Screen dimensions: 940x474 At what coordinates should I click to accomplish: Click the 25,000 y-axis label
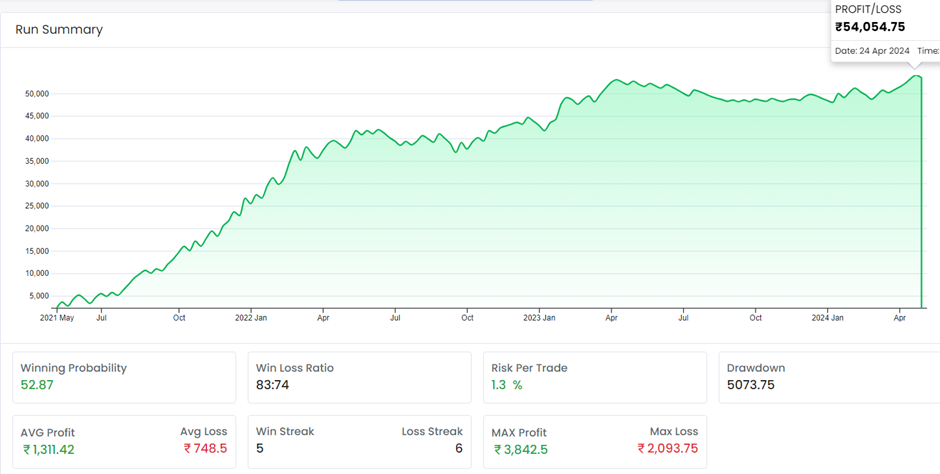pyautogui.click(x=37, y=206)
